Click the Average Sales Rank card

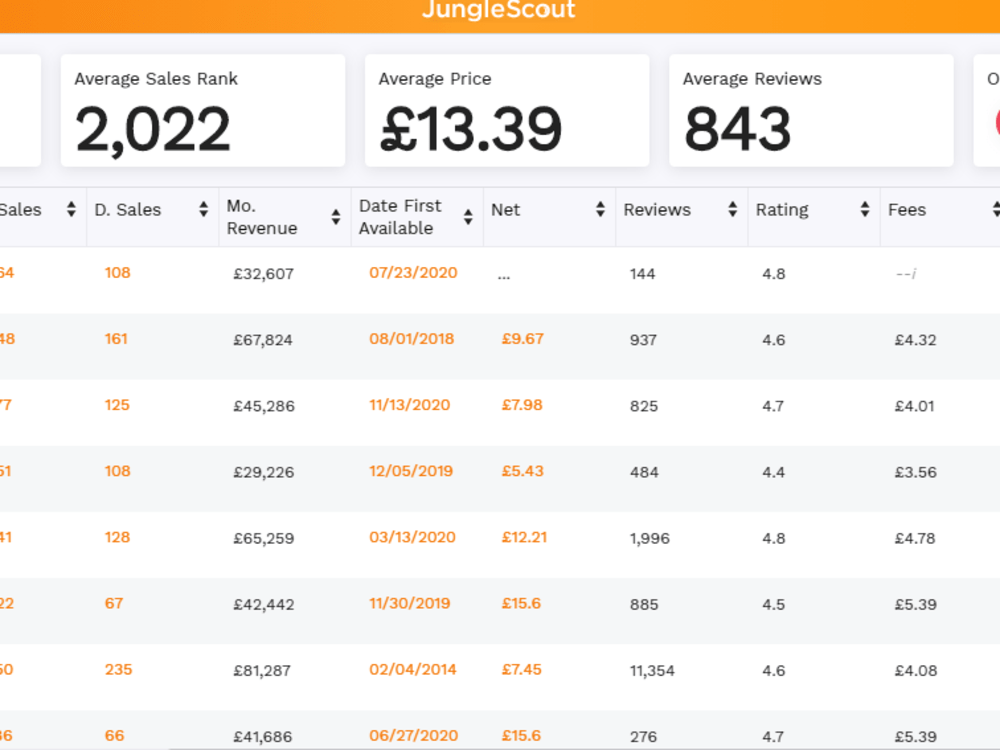click(203, 110)
